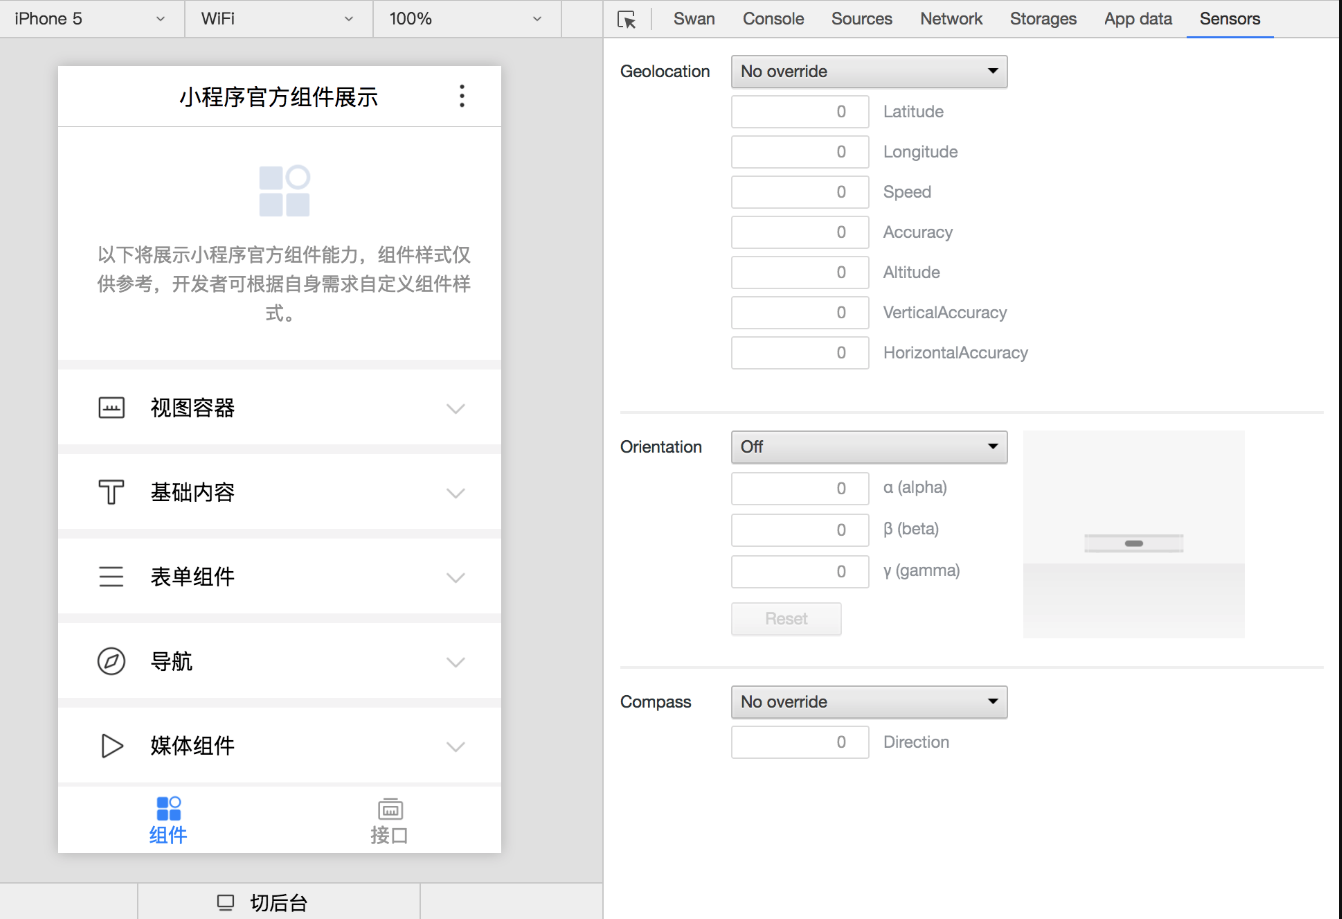Click the 表单组件 form list icon
1342x919 pixels.
click(111, 576)
